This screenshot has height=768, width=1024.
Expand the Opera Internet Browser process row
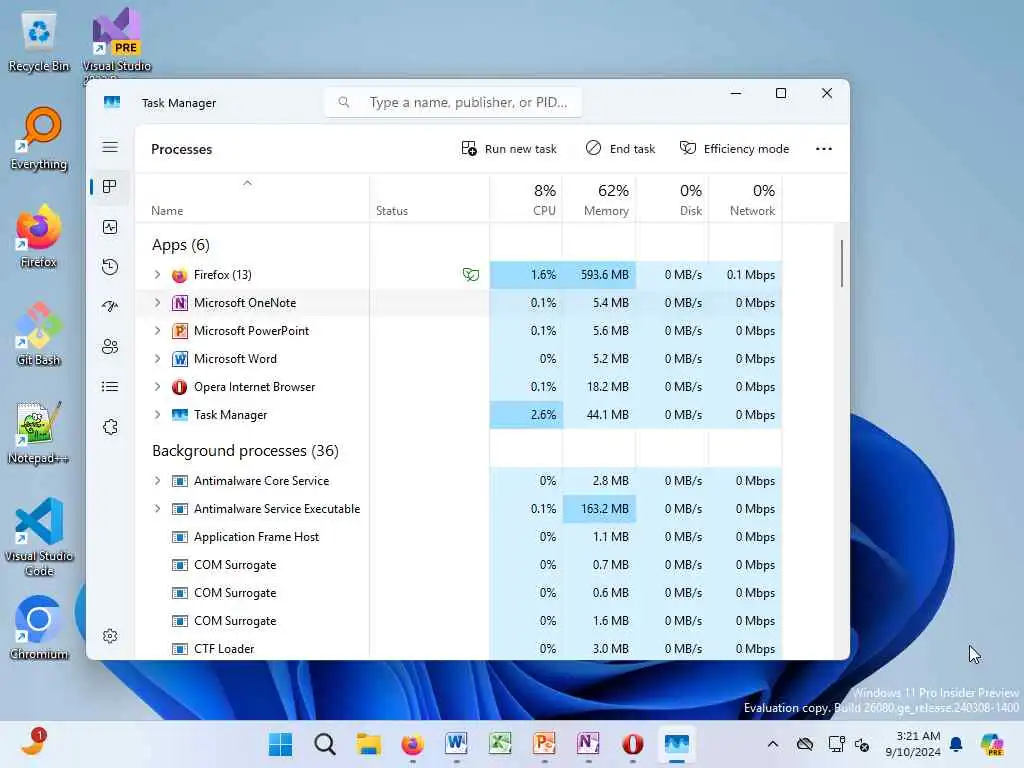coord(157,387)
